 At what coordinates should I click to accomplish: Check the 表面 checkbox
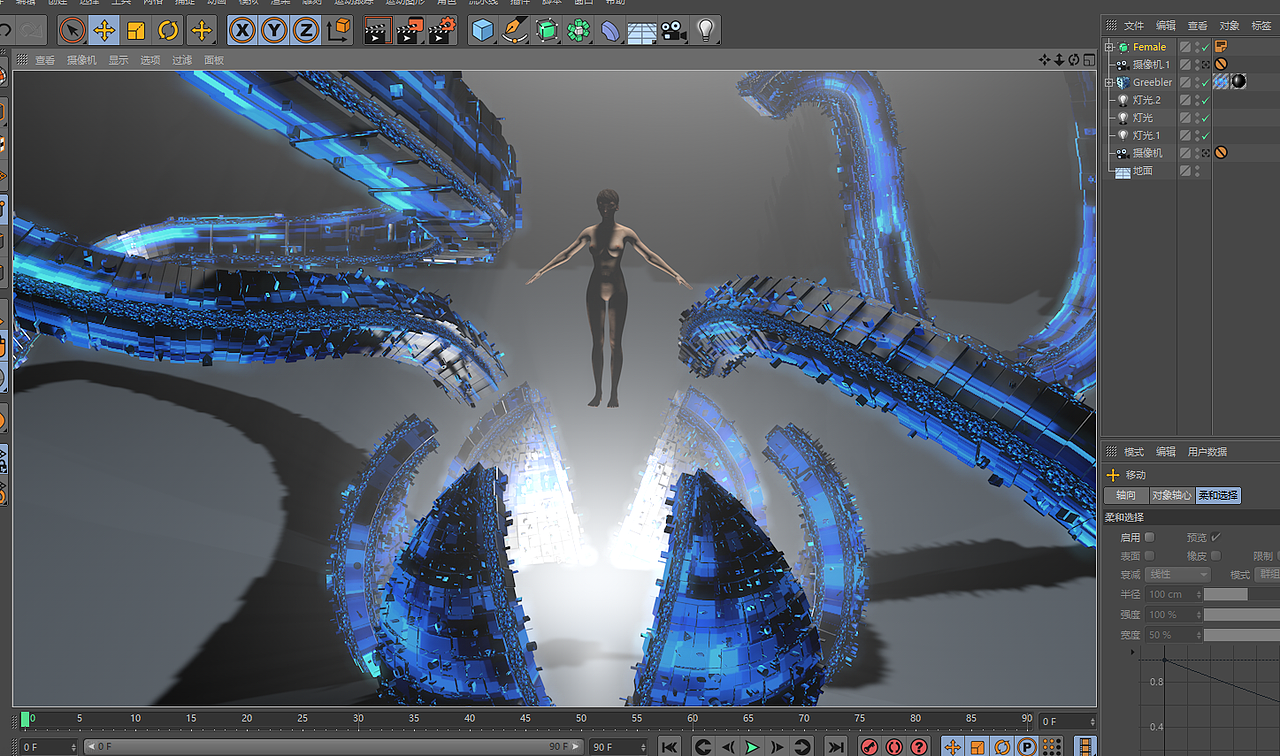[1150, 556]
